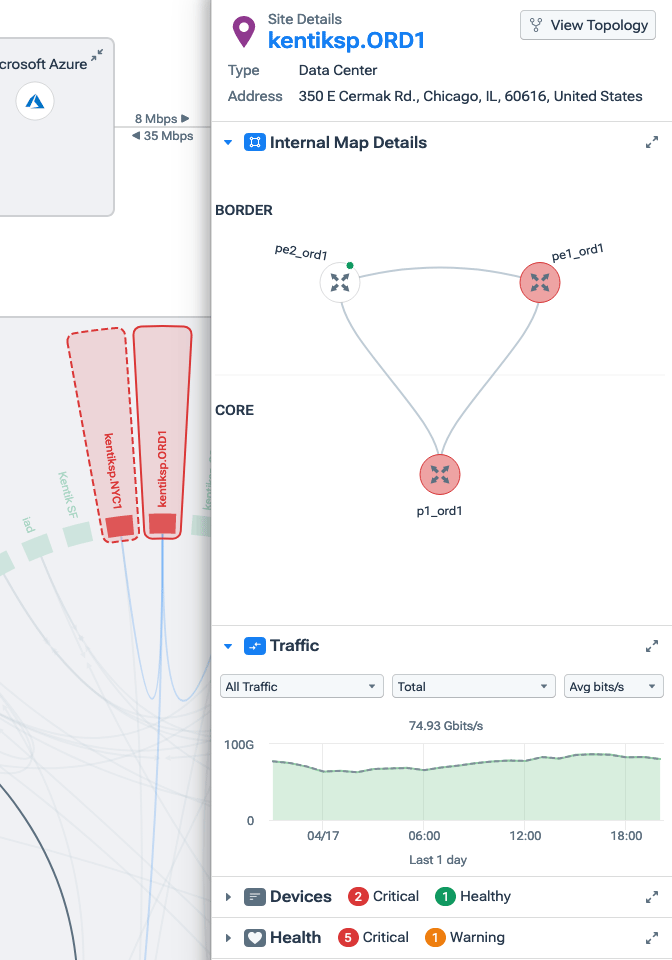Open the kentiksp.ORD1 site title link
Image resolution: width=672 pixels, height=960 pixels.
coord(347,40)
